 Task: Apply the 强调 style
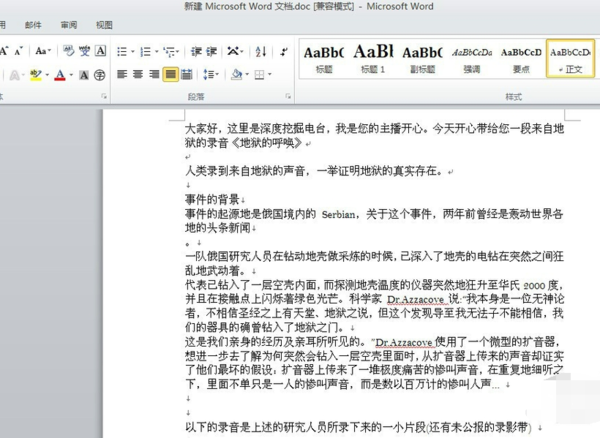tap(472, 59)
